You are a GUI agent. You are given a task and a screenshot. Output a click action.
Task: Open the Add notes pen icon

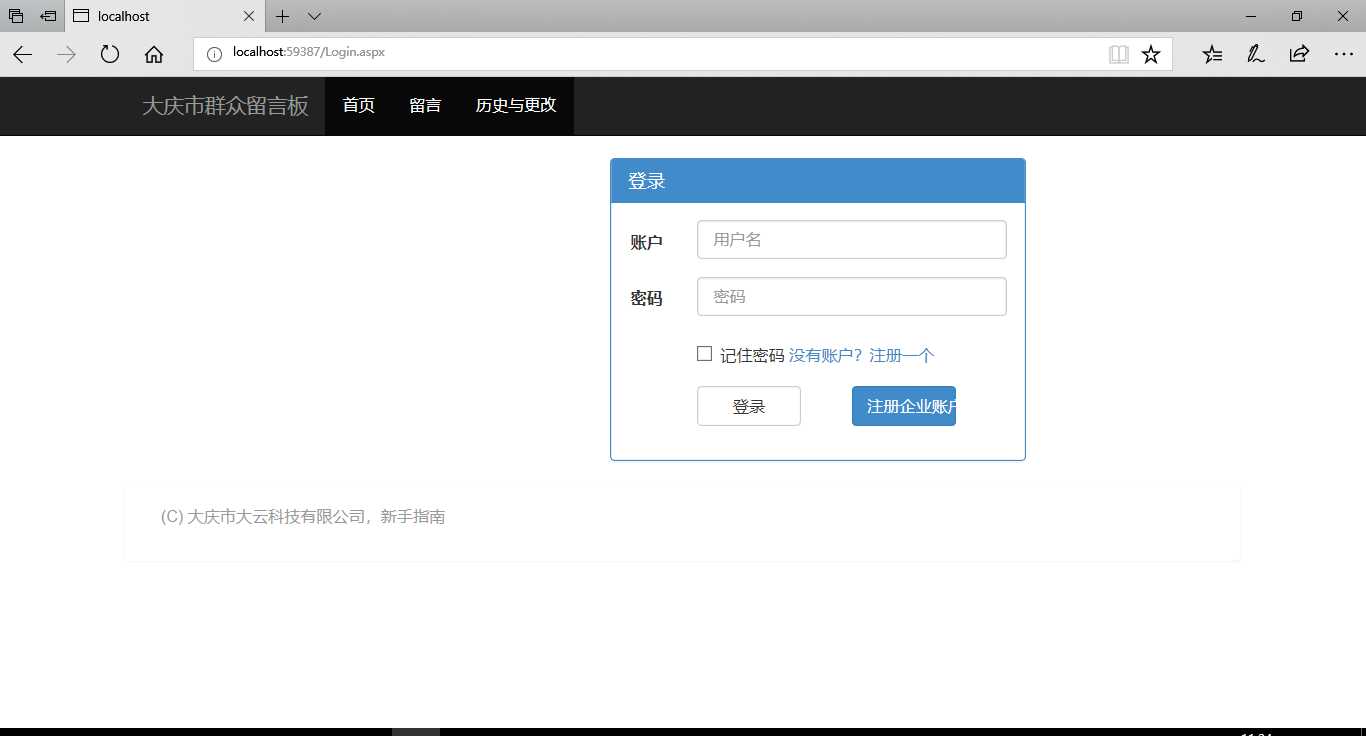1255,54
